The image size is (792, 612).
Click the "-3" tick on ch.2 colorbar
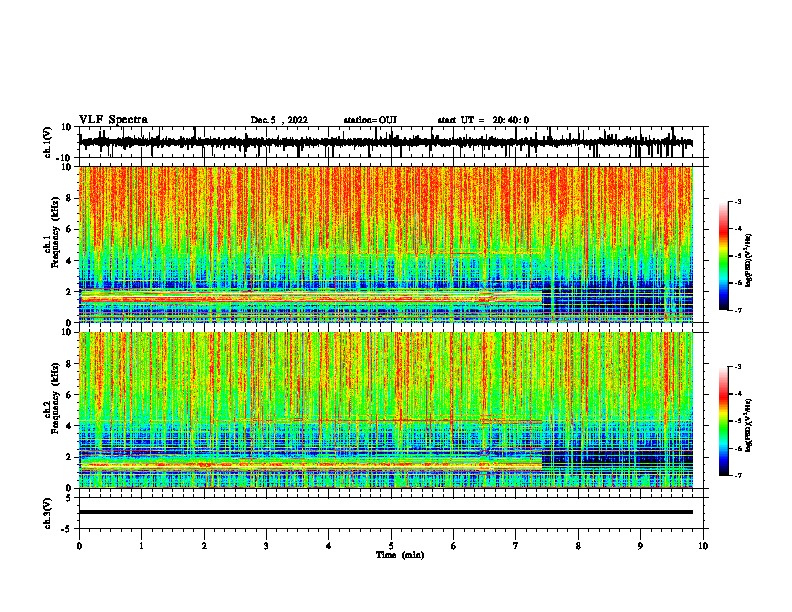pyautogui.click(x=737, y=367)
